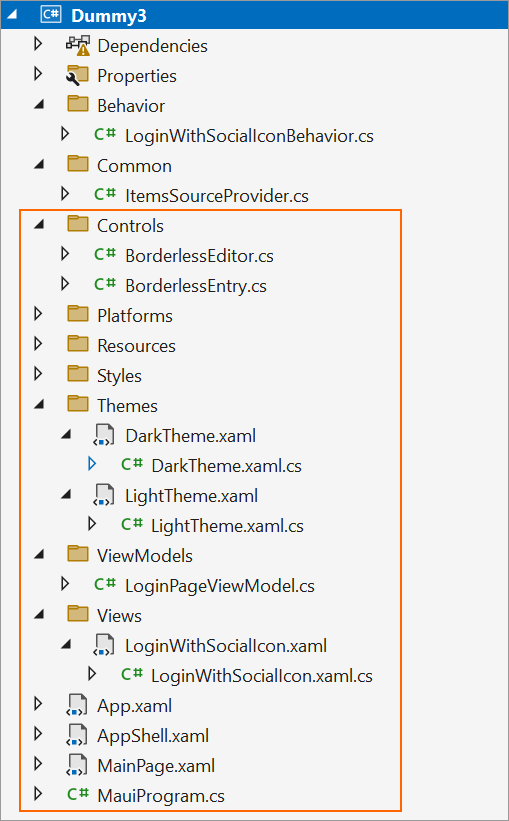Click the Platforms folder icon
The height and width of the screenshot is (821, 509).
point(78,314)
